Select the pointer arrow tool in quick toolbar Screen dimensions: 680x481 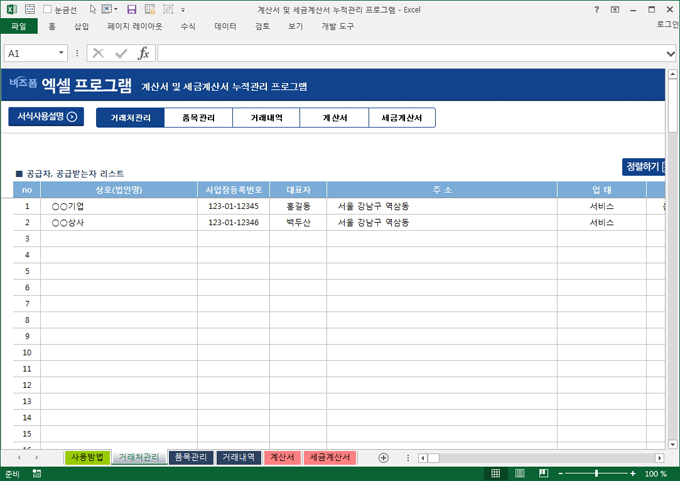pos(92,9)
